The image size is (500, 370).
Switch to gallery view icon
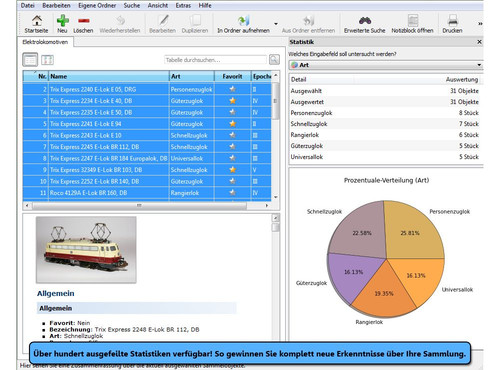pyautogui.click(x=47, y=60)
